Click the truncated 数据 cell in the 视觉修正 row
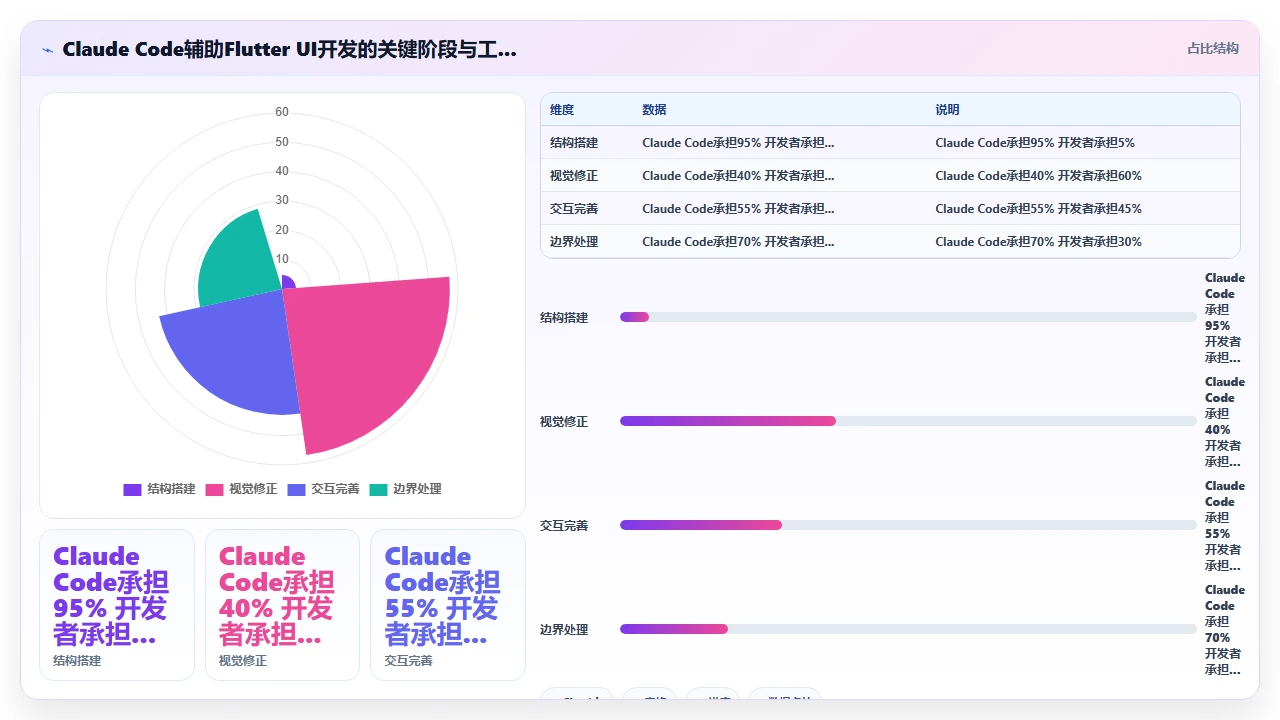Viewport: 1280px width, 720px height. [738, 176]
